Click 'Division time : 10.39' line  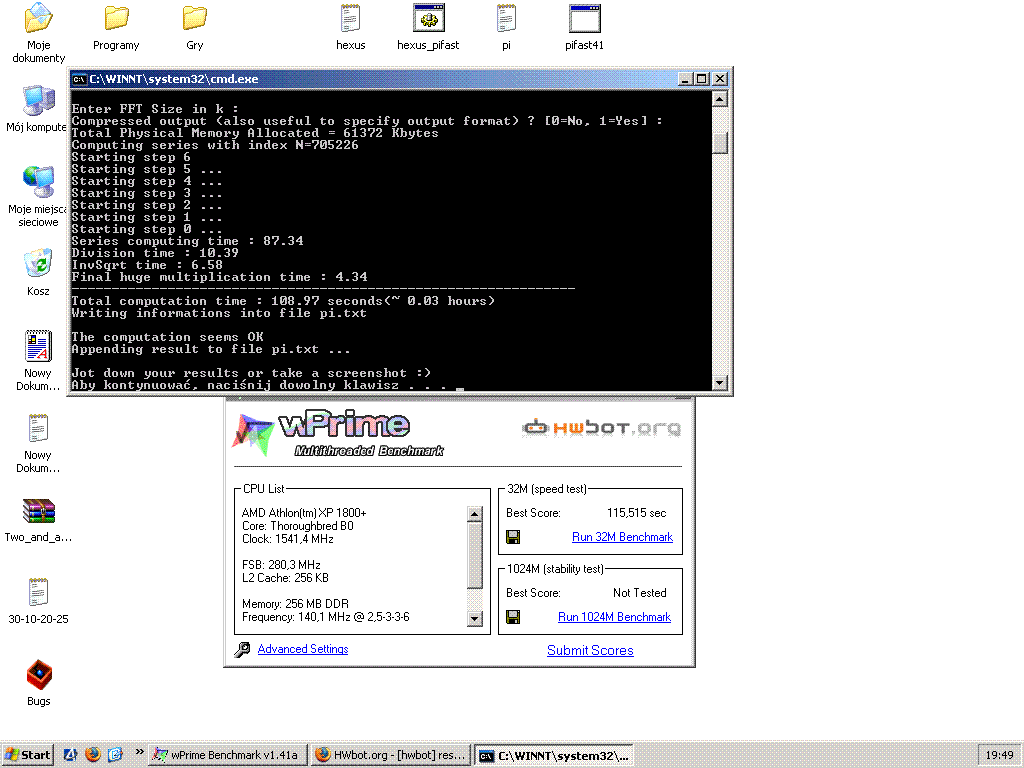[155, 253]
